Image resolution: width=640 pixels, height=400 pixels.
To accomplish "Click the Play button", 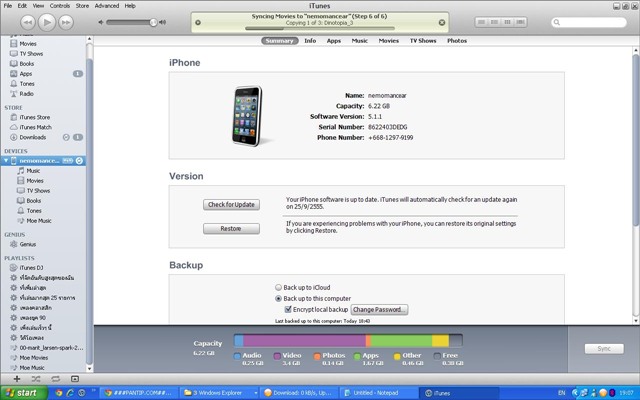I will pos(47,22).
